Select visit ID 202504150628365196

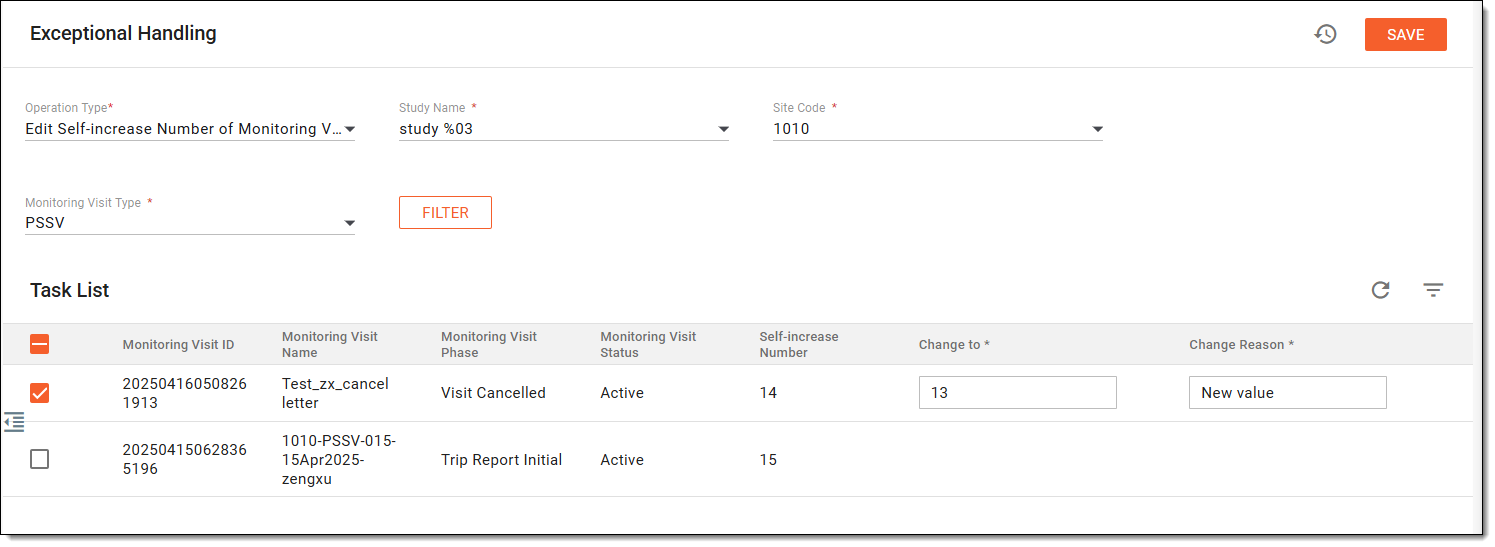pos(184,459)
